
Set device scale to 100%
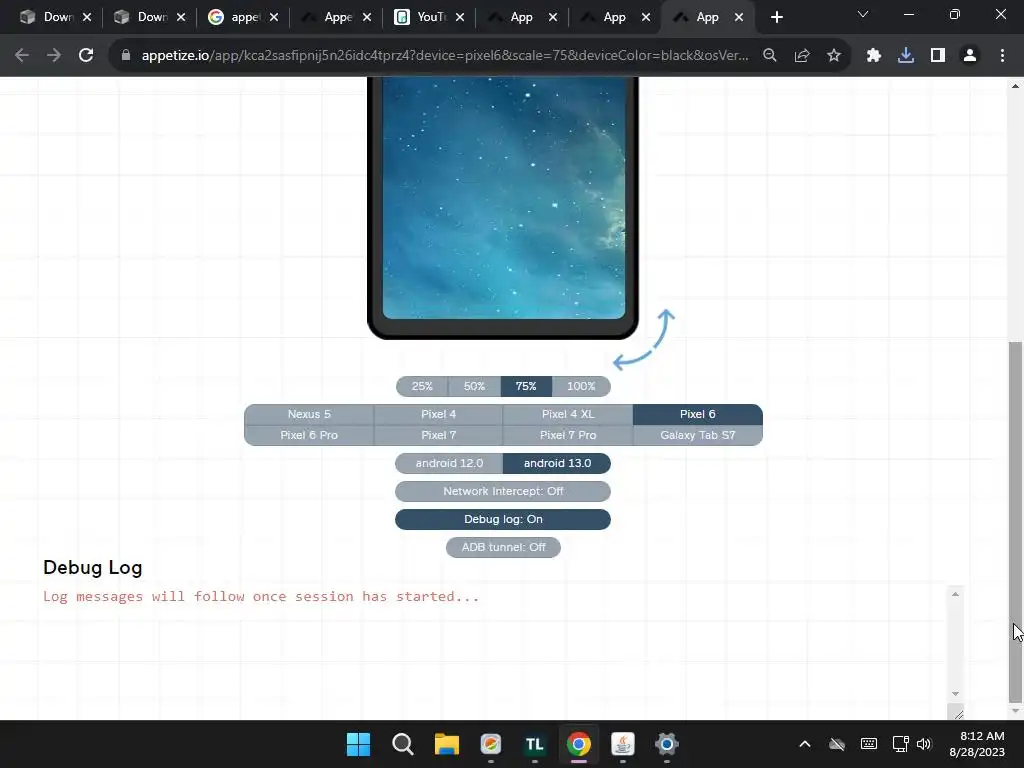[581, 386]
